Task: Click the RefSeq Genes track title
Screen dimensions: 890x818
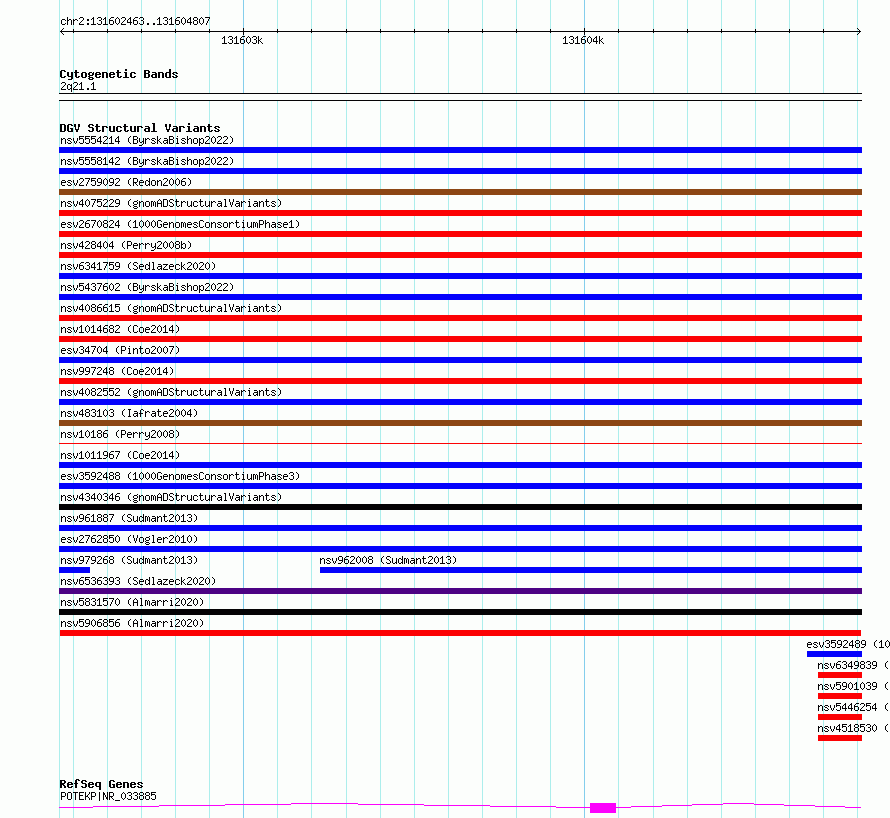Action: [101, 784]
